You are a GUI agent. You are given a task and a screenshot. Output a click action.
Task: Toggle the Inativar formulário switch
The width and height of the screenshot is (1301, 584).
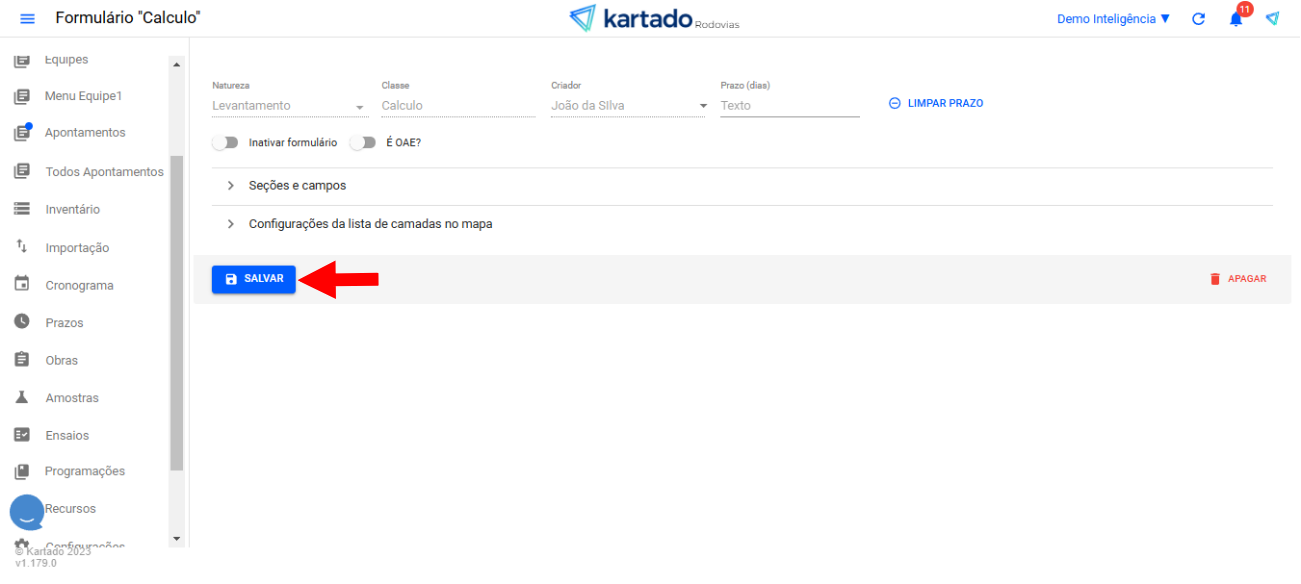pos(226,143)
